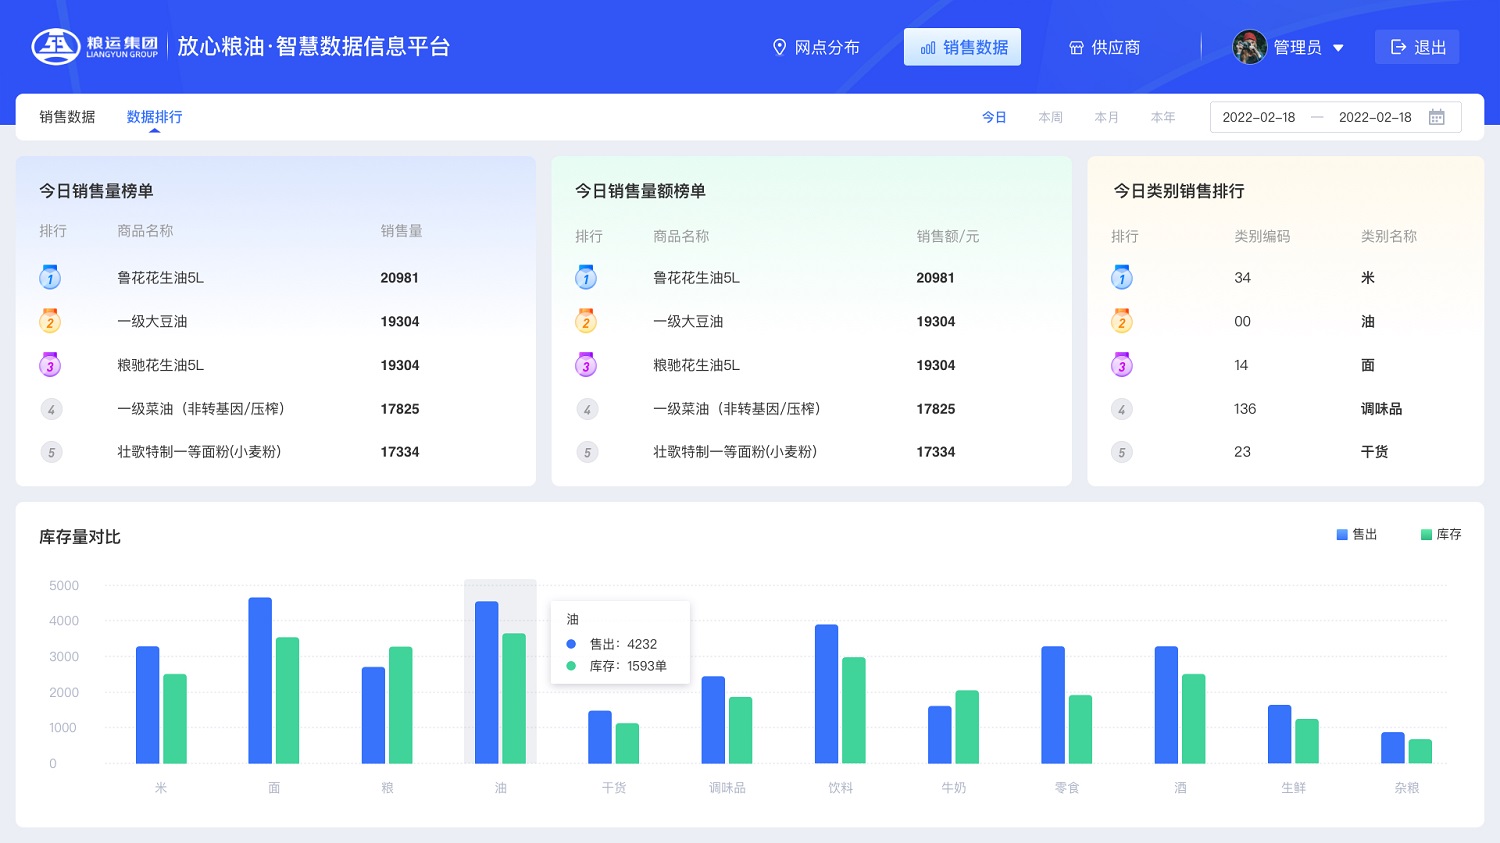This screenshot has width=1500, height=843.
Task: Select the location pin icon beside 网点分布
Action: coord(780,47)
